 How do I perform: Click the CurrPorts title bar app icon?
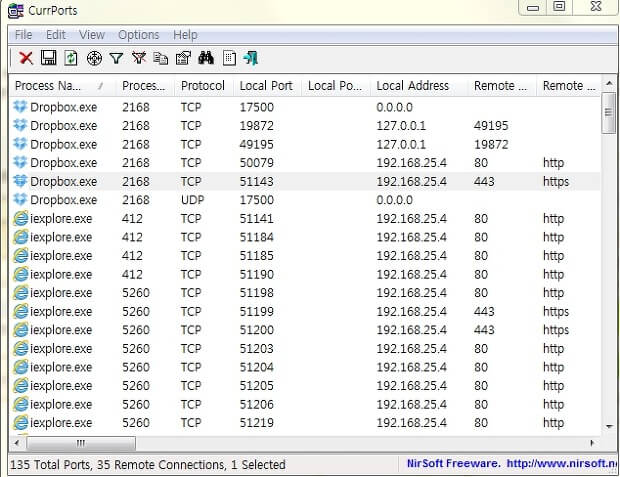coord(16,11)
